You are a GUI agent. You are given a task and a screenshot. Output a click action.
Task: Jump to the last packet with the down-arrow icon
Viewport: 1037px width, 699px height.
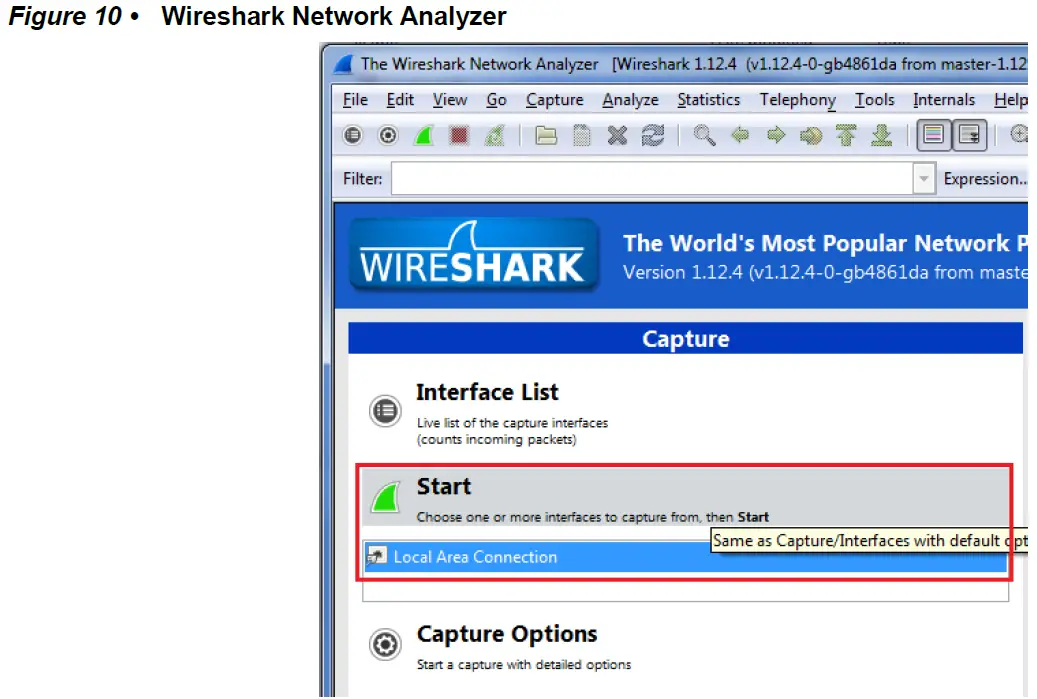click(x=882, y=136)
